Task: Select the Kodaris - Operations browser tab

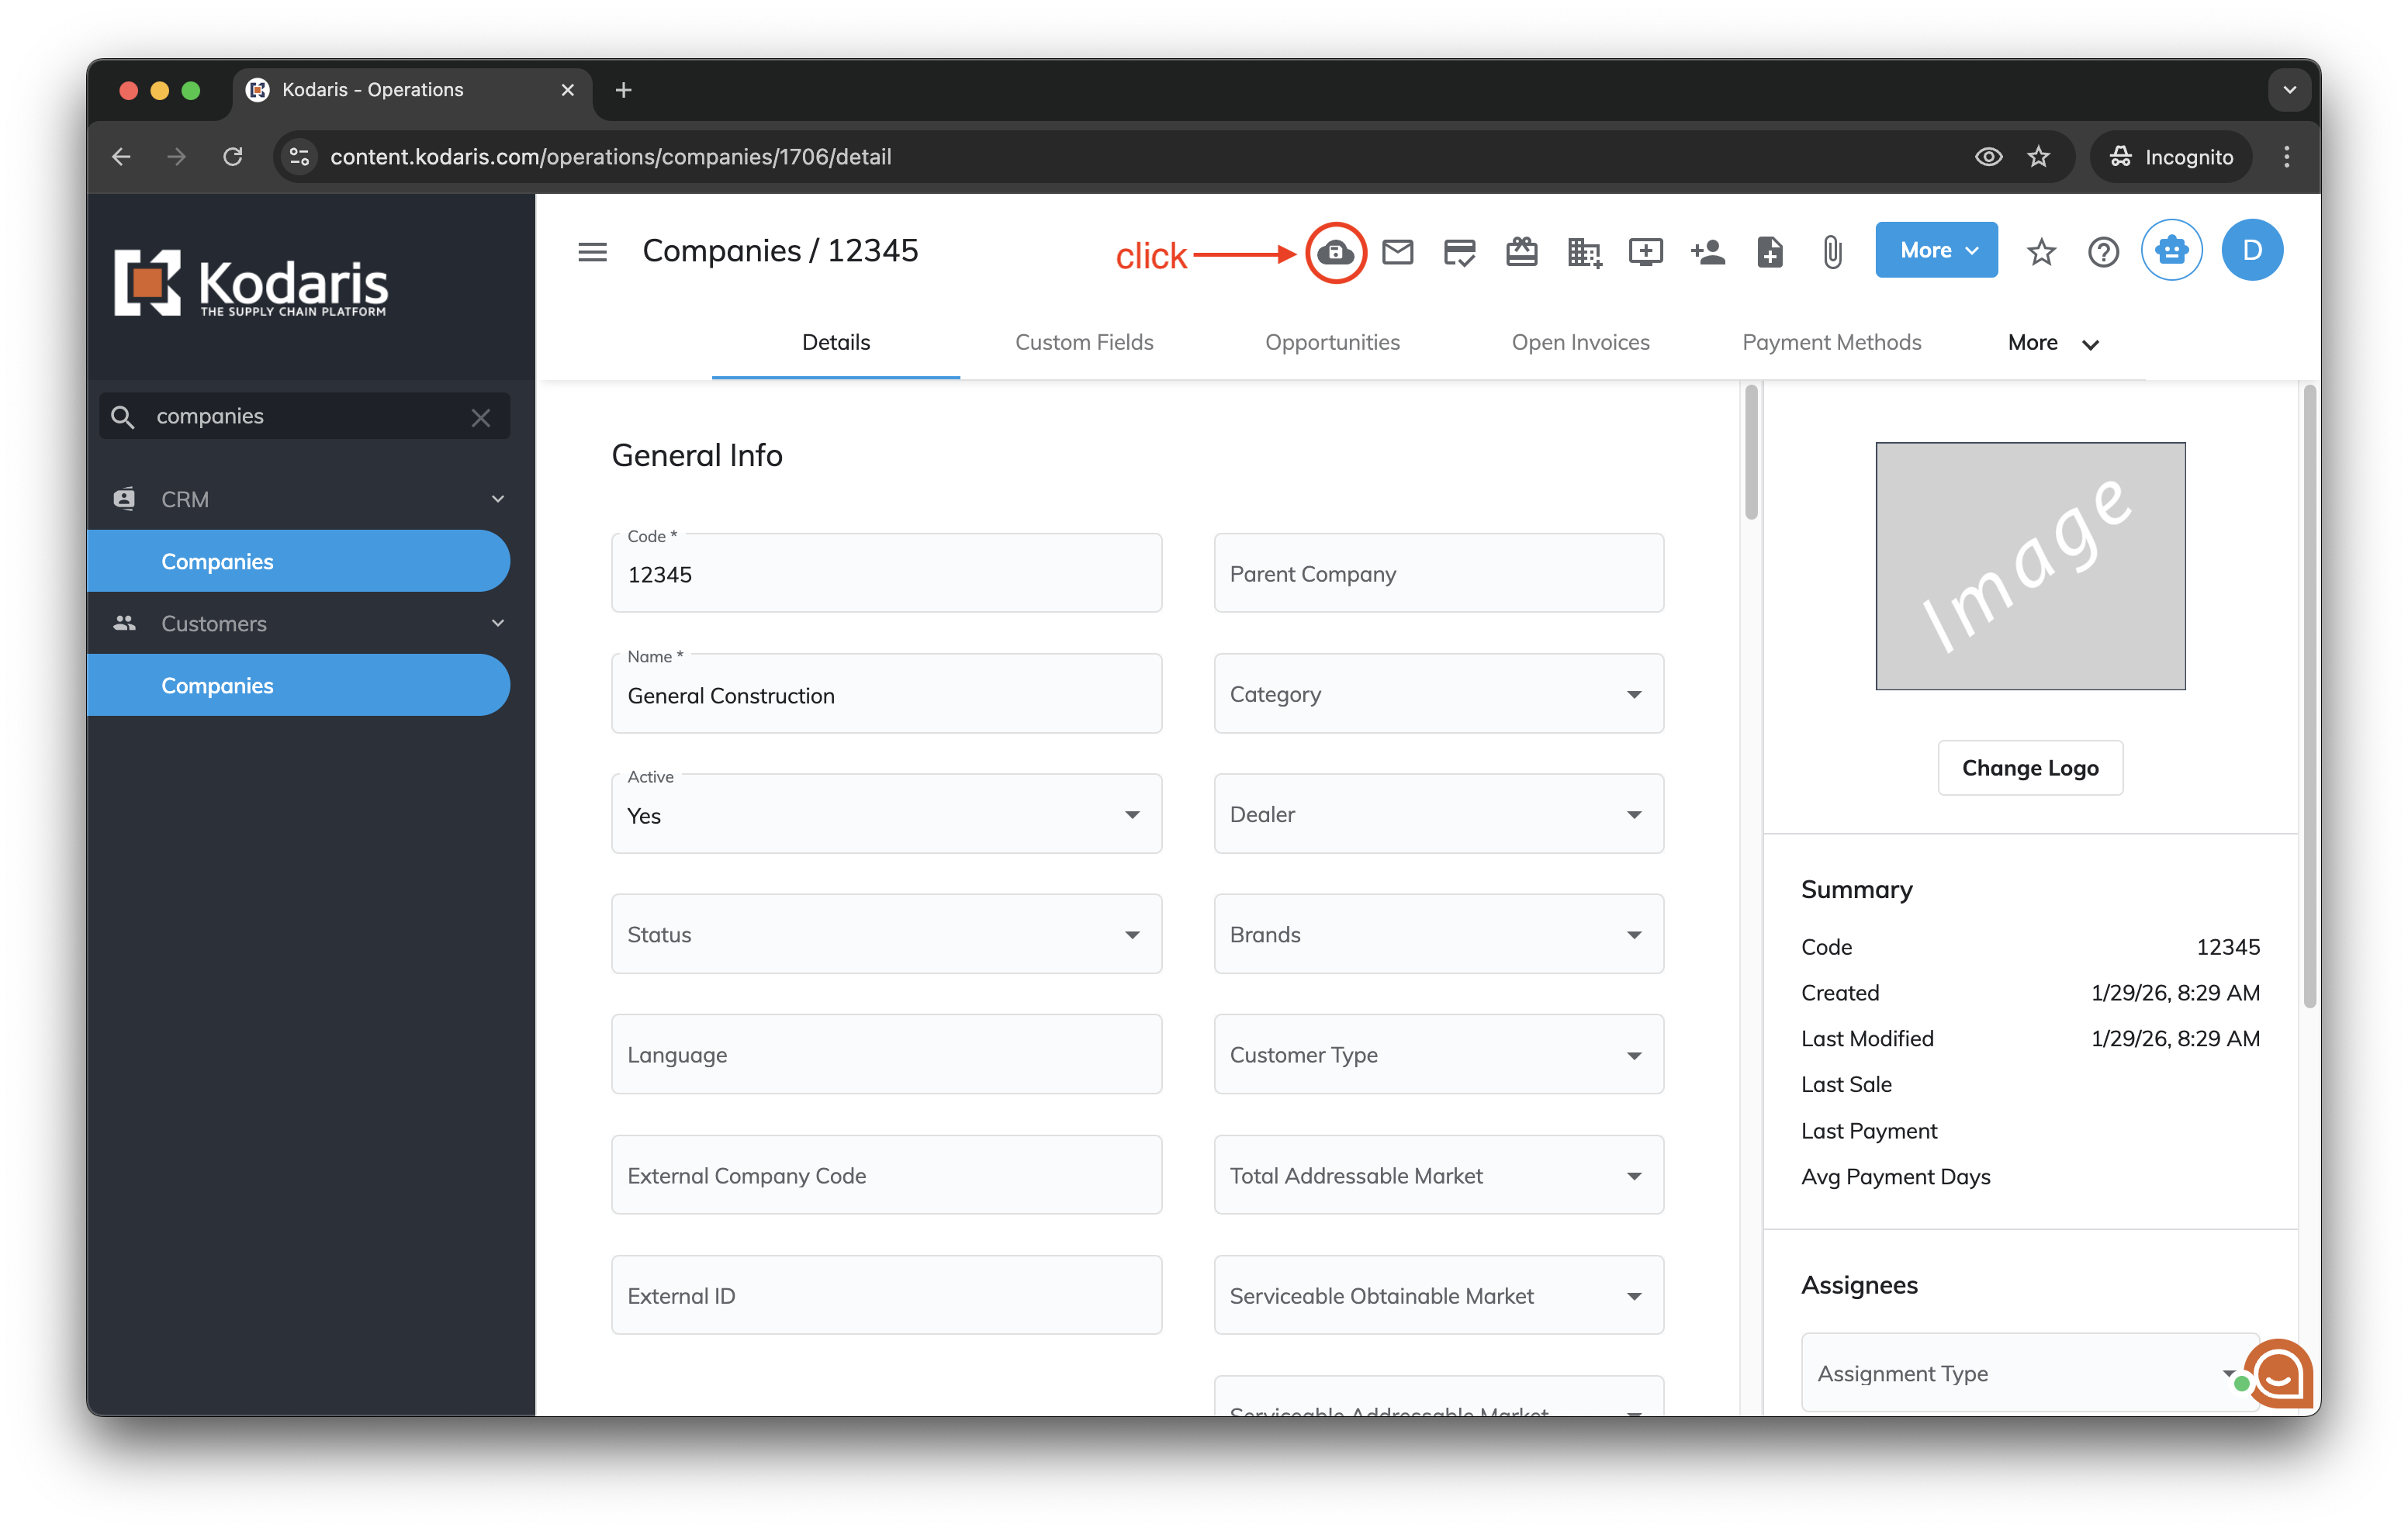Action: [412, 90]
